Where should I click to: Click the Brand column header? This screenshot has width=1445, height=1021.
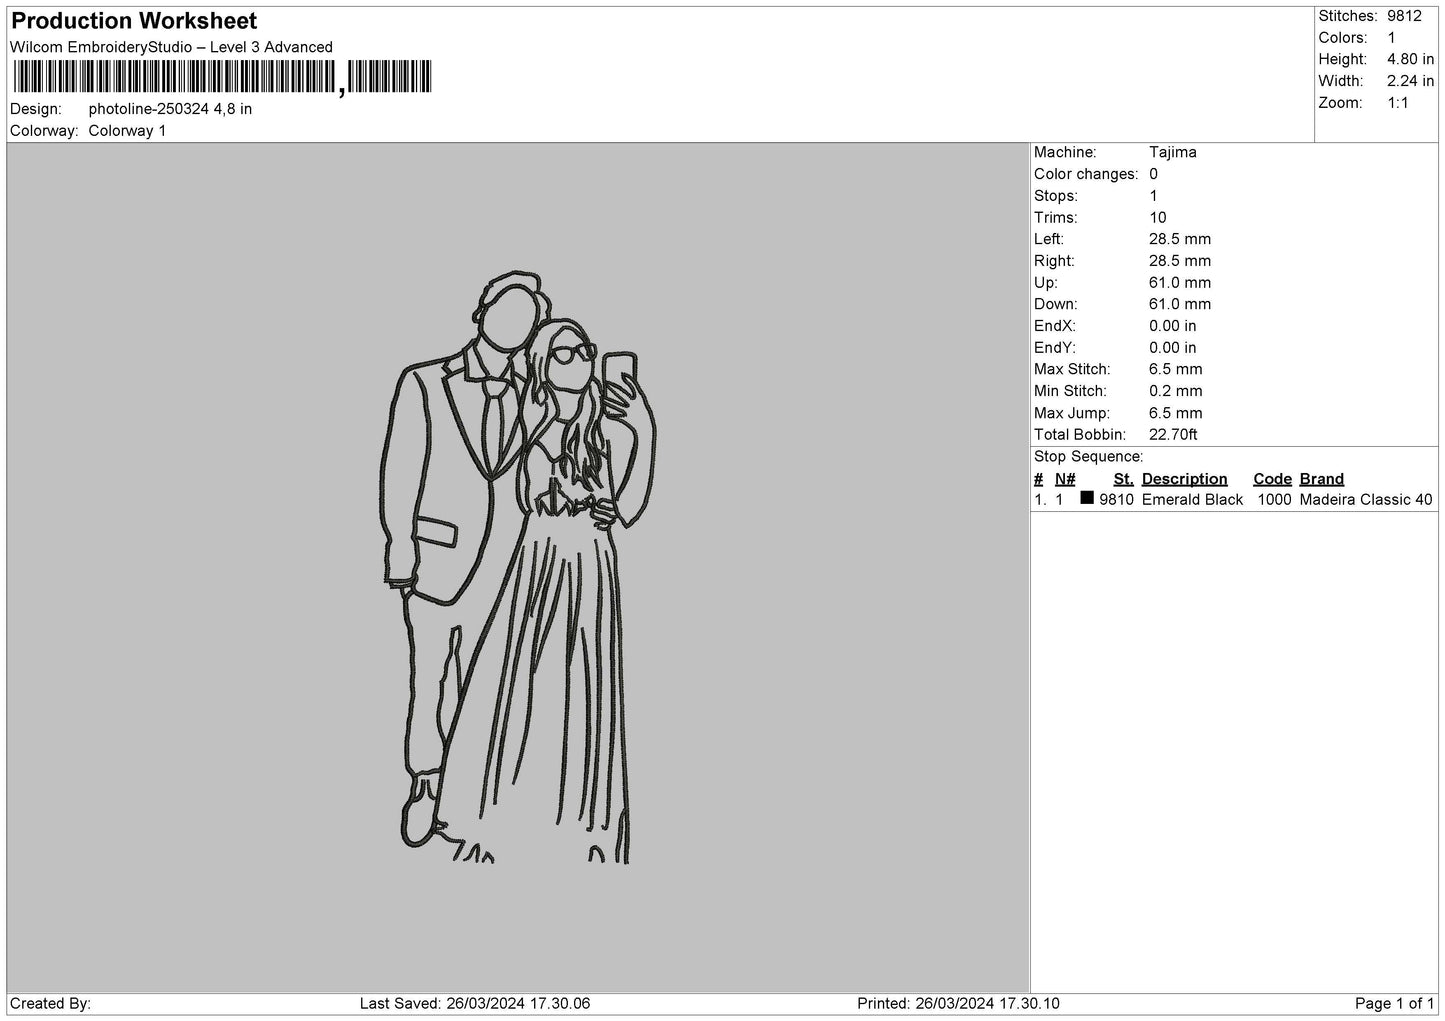pos(1322,479)
